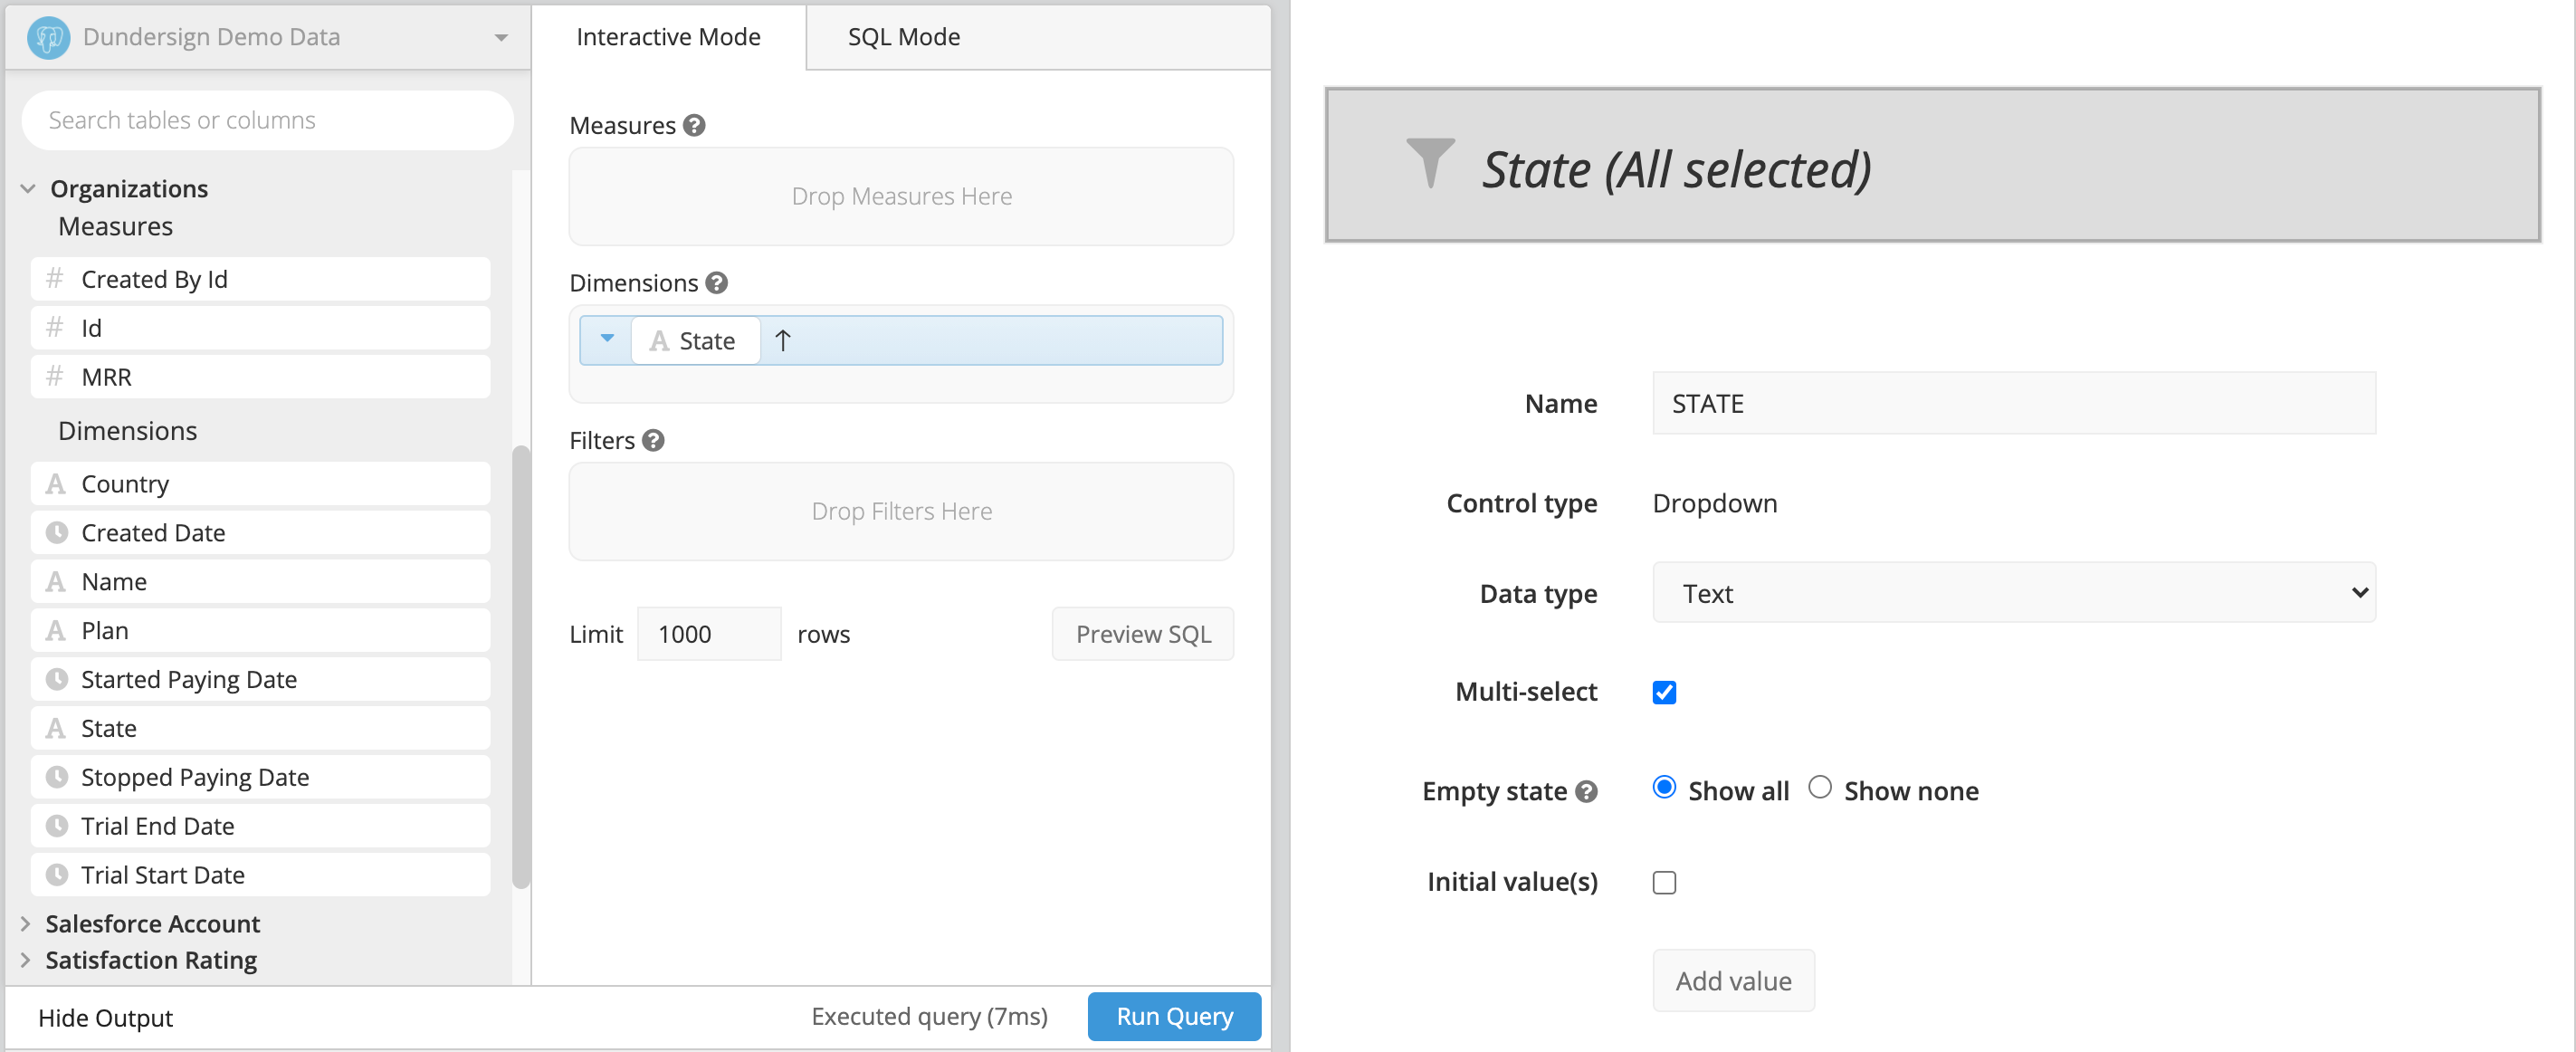This screenshot has height=1052, width=2576.
Task: Click the clock icon beside Created Date
Action: click(x=57, y=532)
